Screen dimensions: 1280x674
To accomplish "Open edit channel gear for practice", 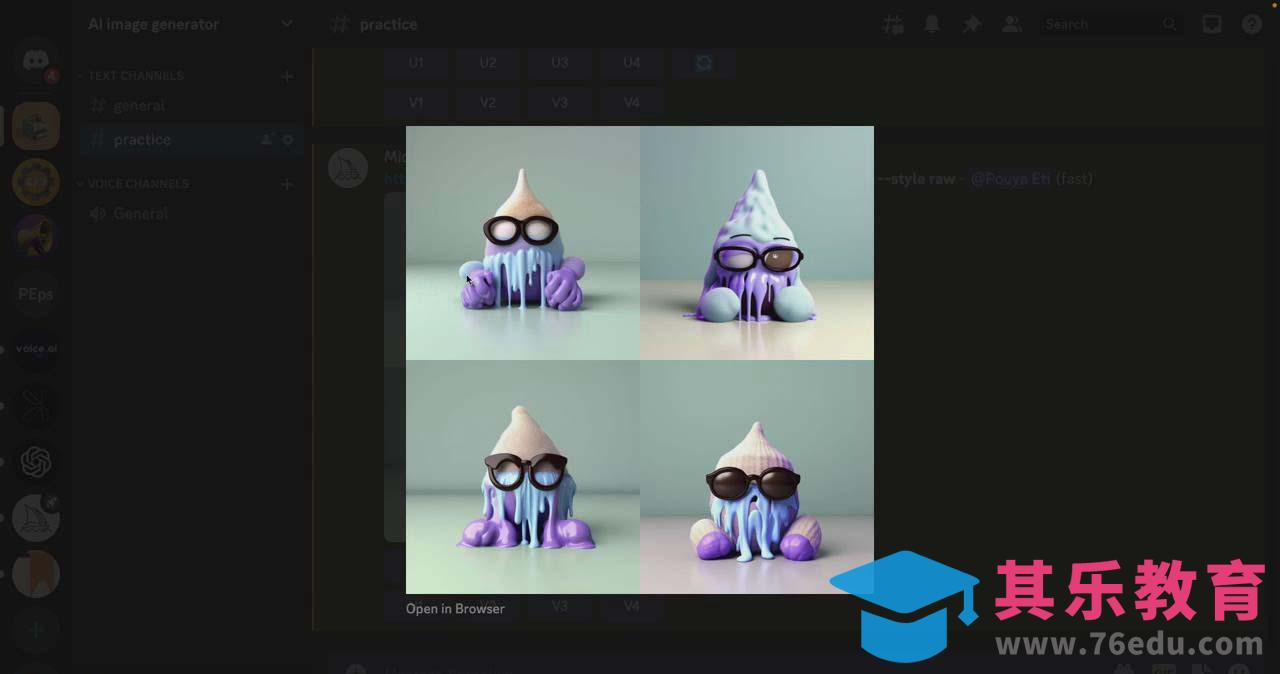I will tap(288, 140).
